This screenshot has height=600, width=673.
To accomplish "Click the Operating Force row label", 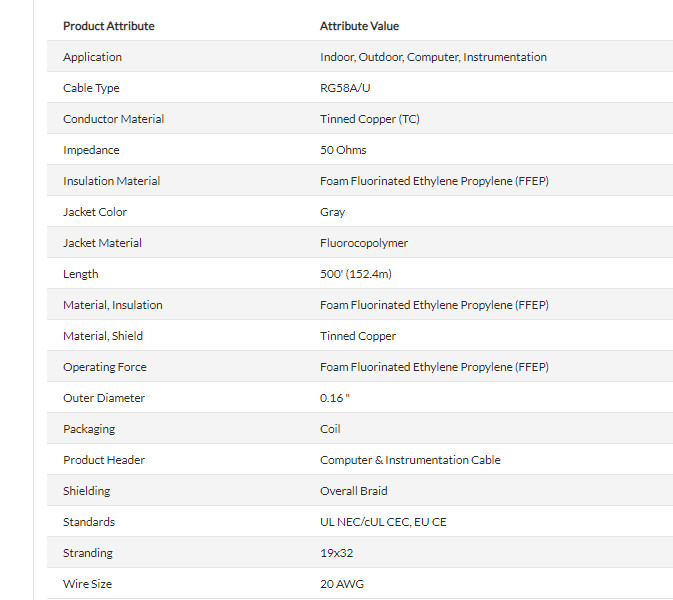I will point(105,367).
